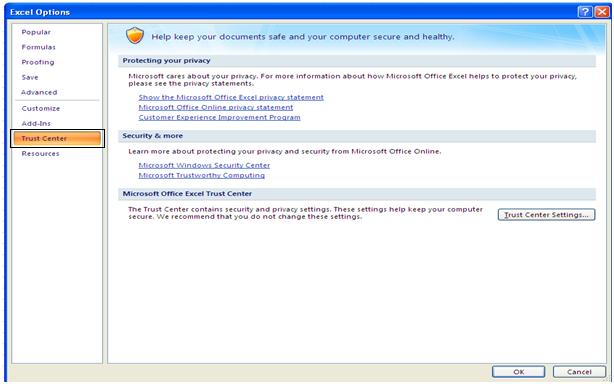Click the Excel Options title text
The height and width of the screenshot is (384, 614).
(40, 12)
